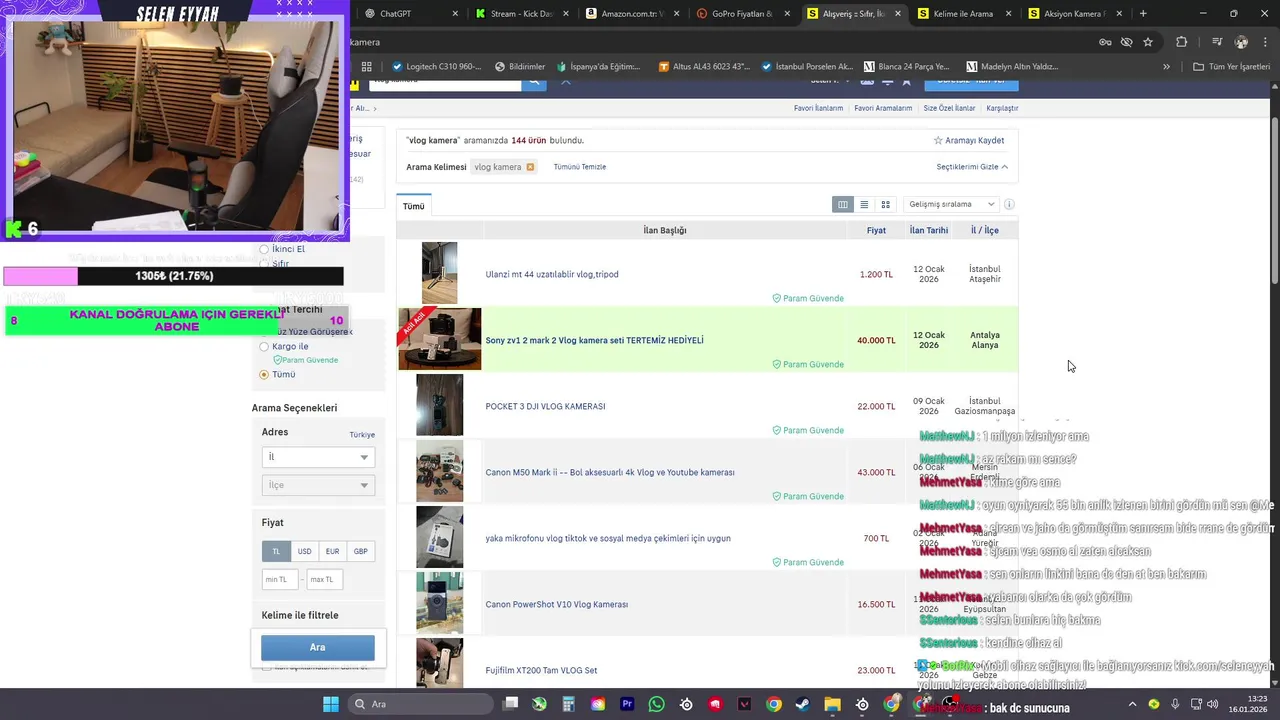Open the Favori İlanlarım link
The image size is (1280, 720).
[x=818, y=108]
